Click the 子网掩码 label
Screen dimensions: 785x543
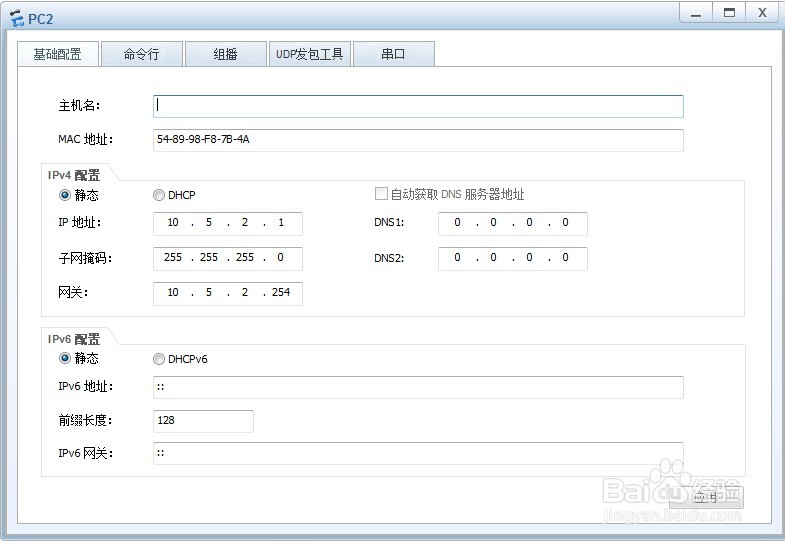coord(85,258)
